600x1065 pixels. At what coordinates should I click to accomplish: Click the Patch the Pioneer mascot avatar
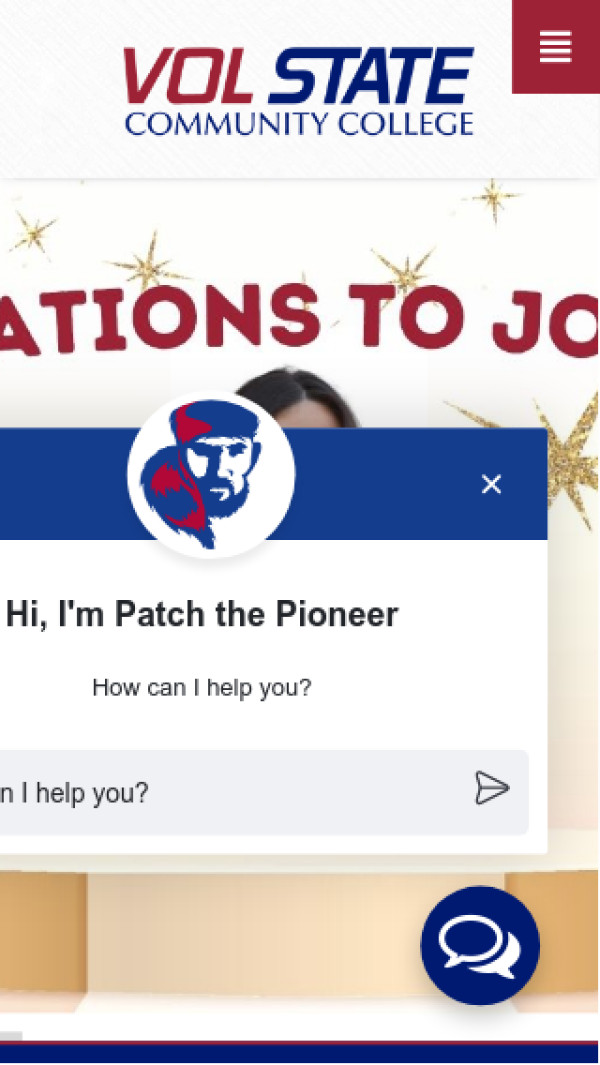point(211,475)
